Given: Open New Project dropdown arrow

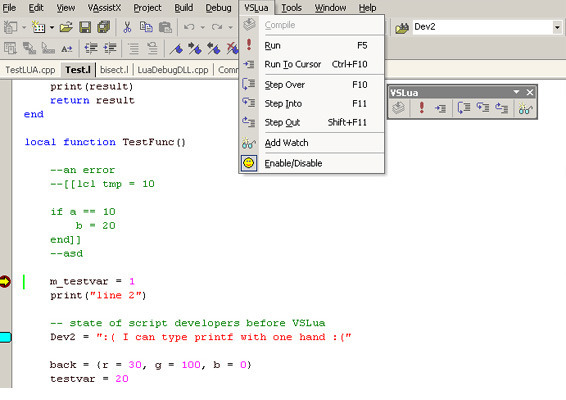Looking at the screenshot, I should pos(24,27).
